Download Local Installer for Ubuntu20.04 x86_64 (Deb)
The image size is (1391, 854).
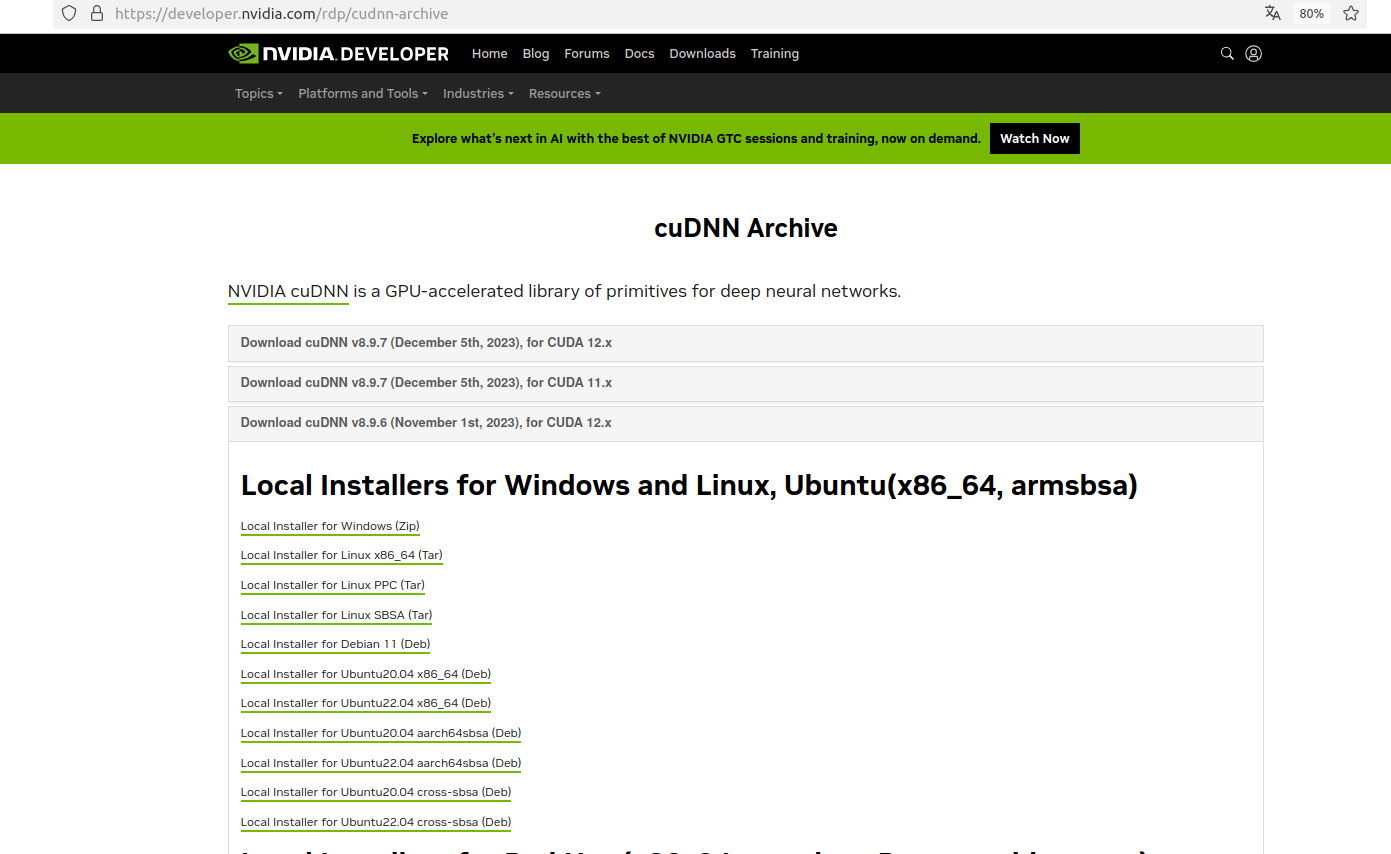(x=366, y=674)
